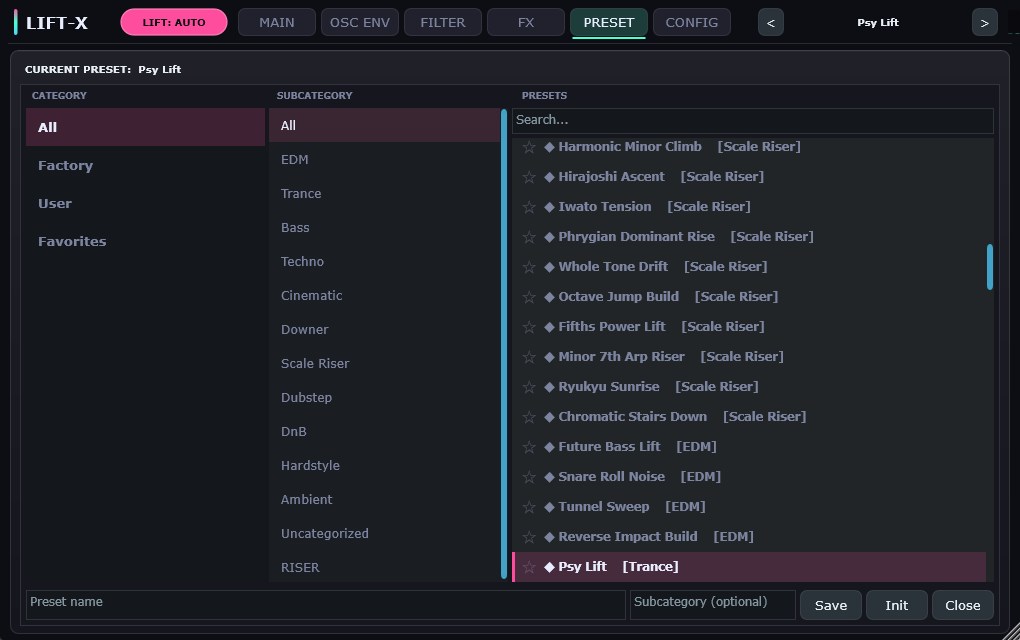Open the MAIN tab
Image resolution: width=1020 pixels, height=640 pixels.
coord(276,22)
